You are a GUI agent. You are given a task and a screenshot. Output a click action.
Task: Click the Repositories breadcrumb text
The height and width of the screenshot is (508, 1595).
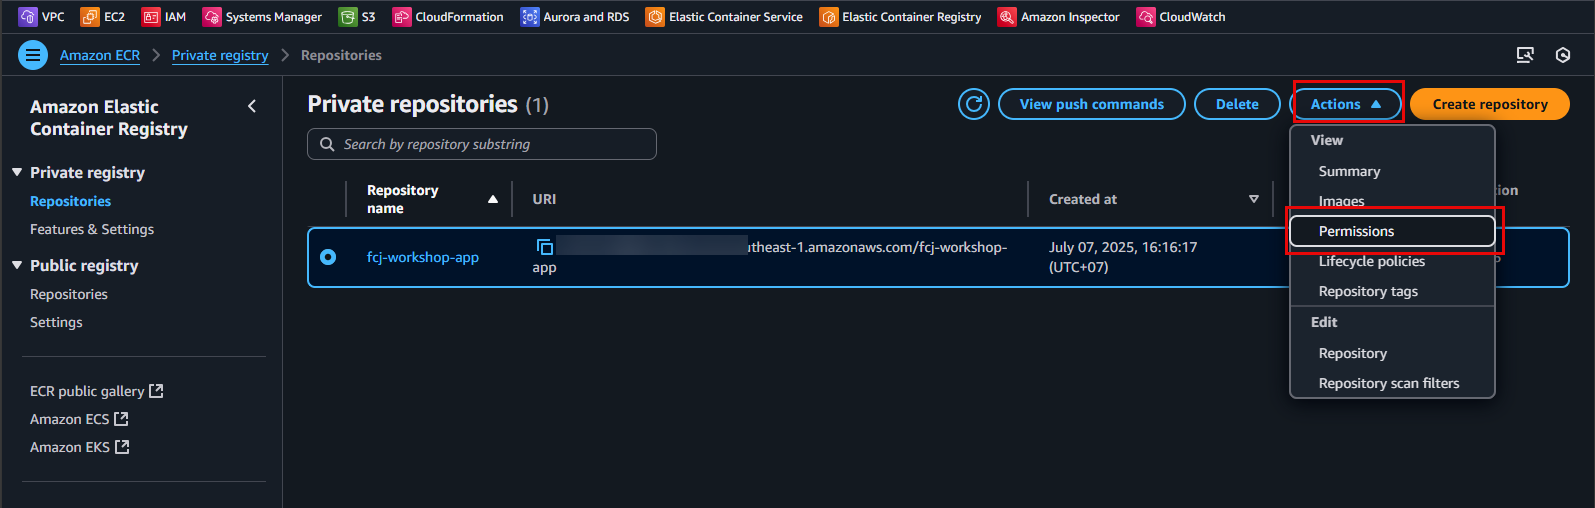[341, 55]
